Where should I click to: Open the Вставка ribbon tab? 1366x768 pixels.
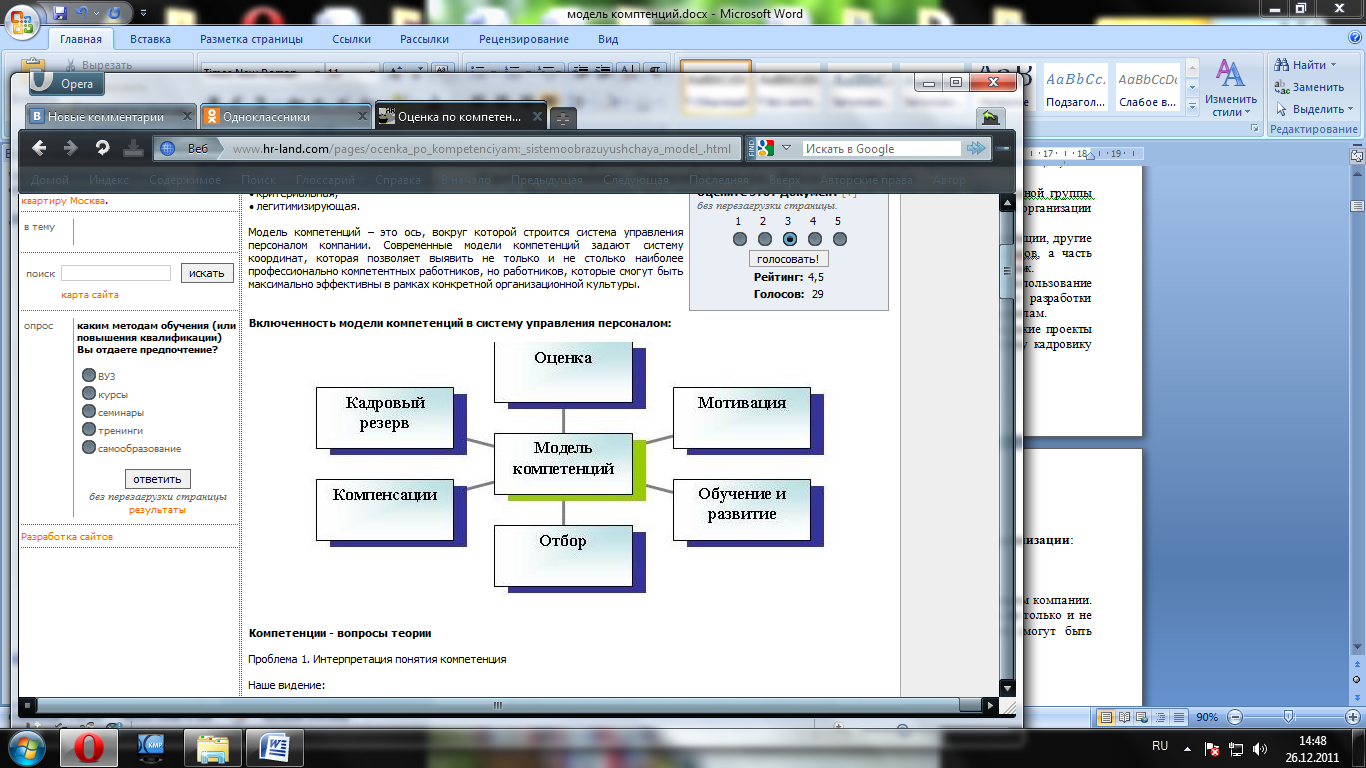[150, 39]
